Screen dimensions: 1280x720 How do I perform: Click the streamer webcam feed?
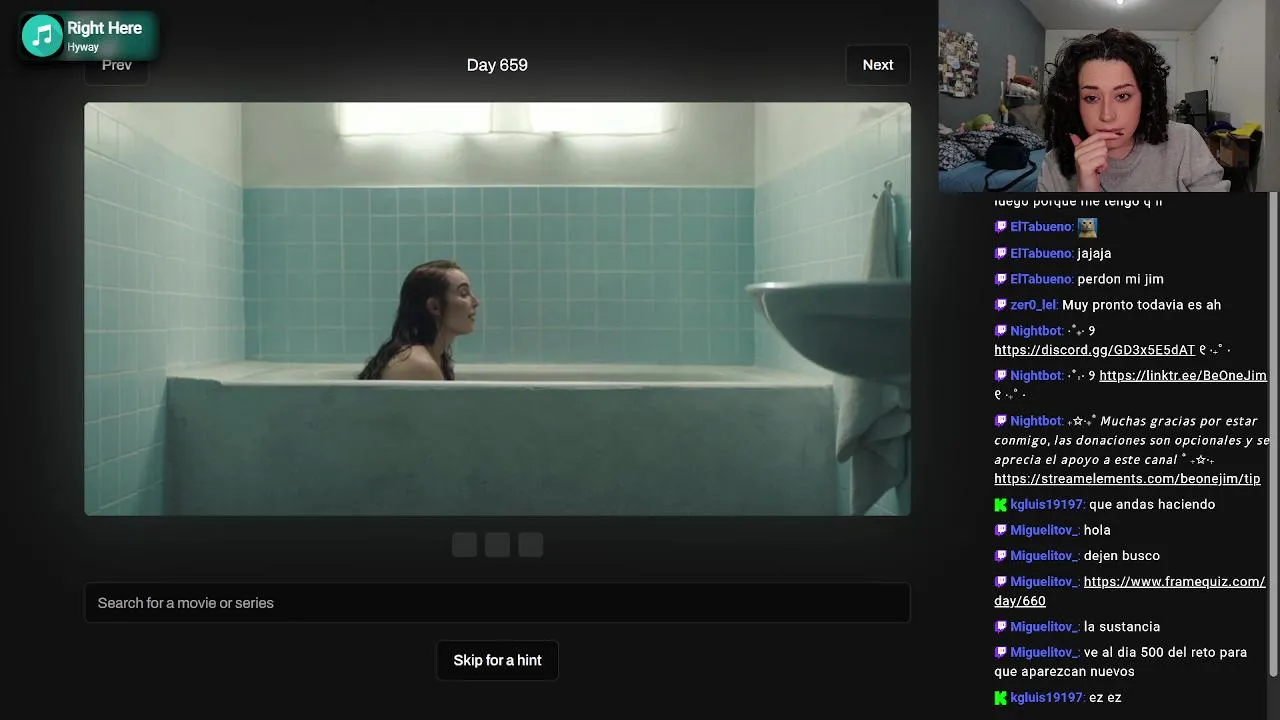pyautogui.click(x=1109, y=96)
